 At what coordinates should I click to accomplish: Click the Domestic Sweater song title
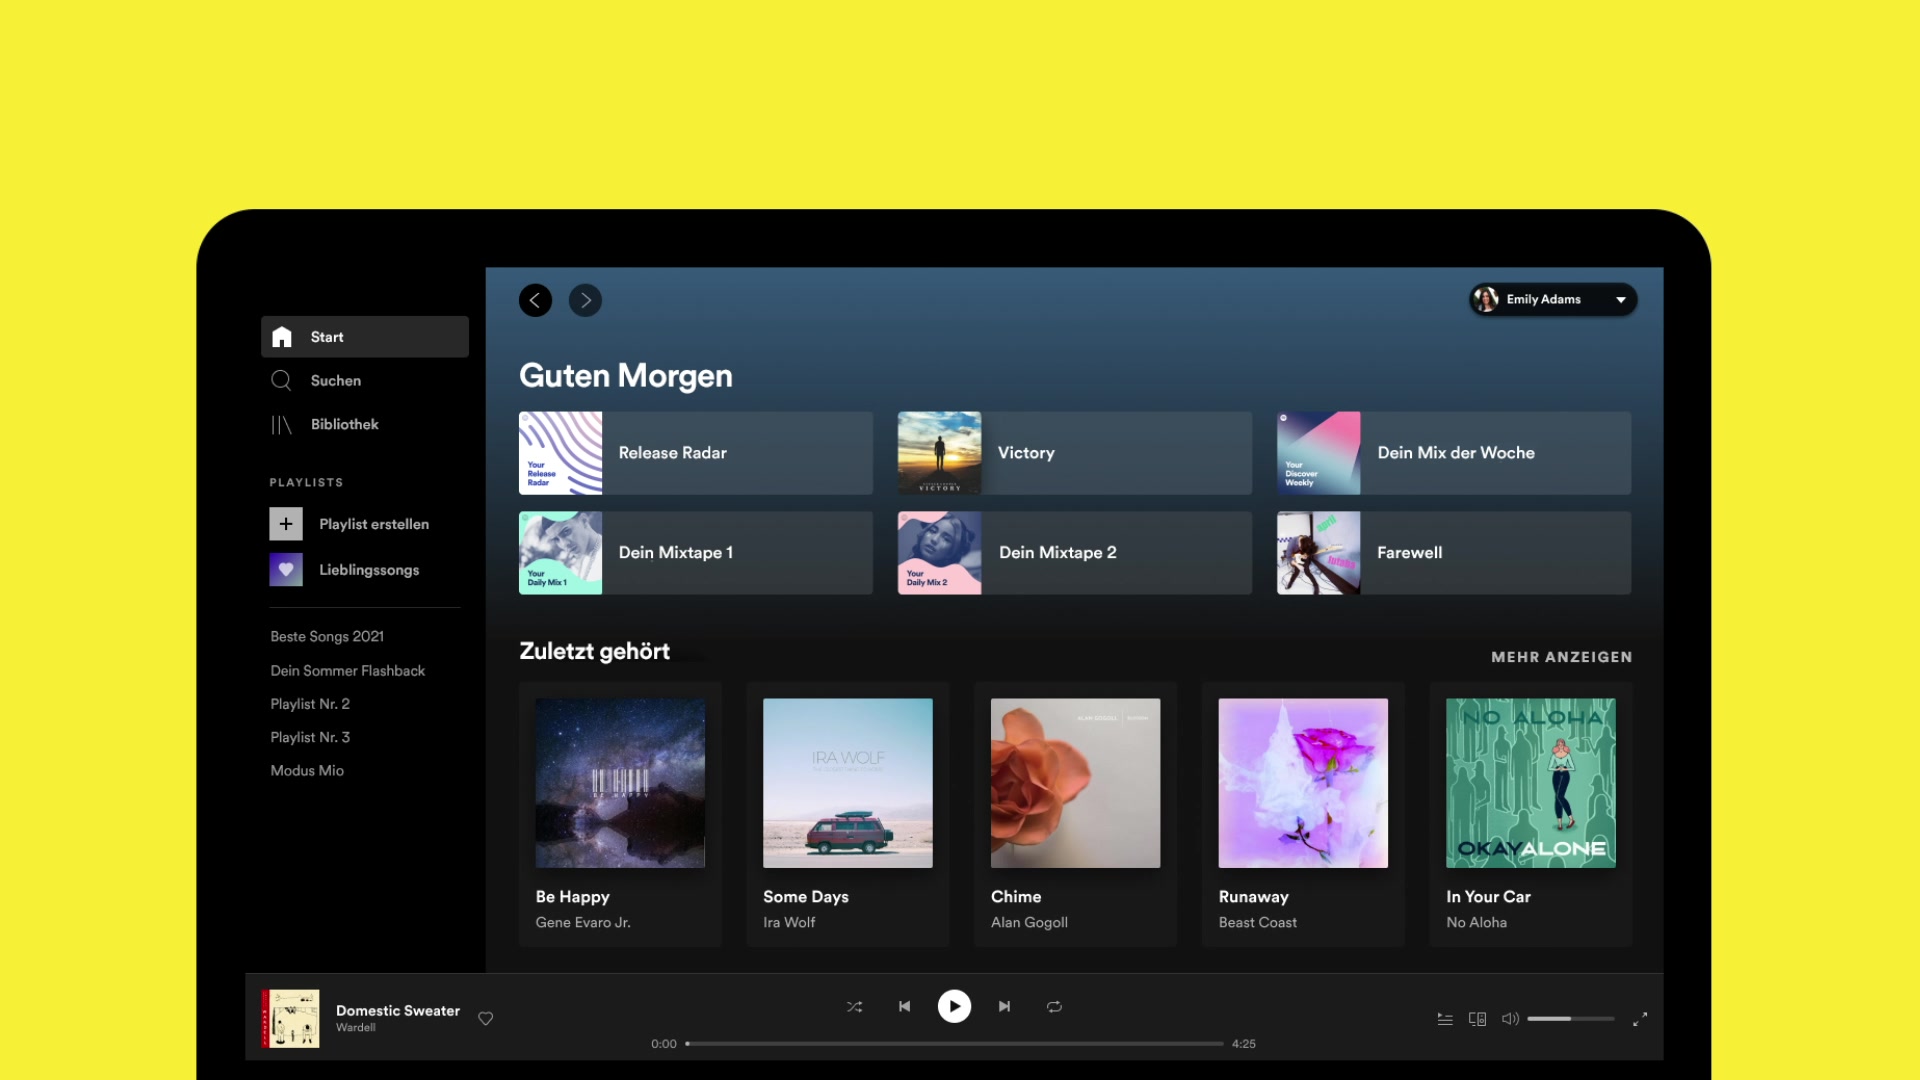[x=398, y=1011]
